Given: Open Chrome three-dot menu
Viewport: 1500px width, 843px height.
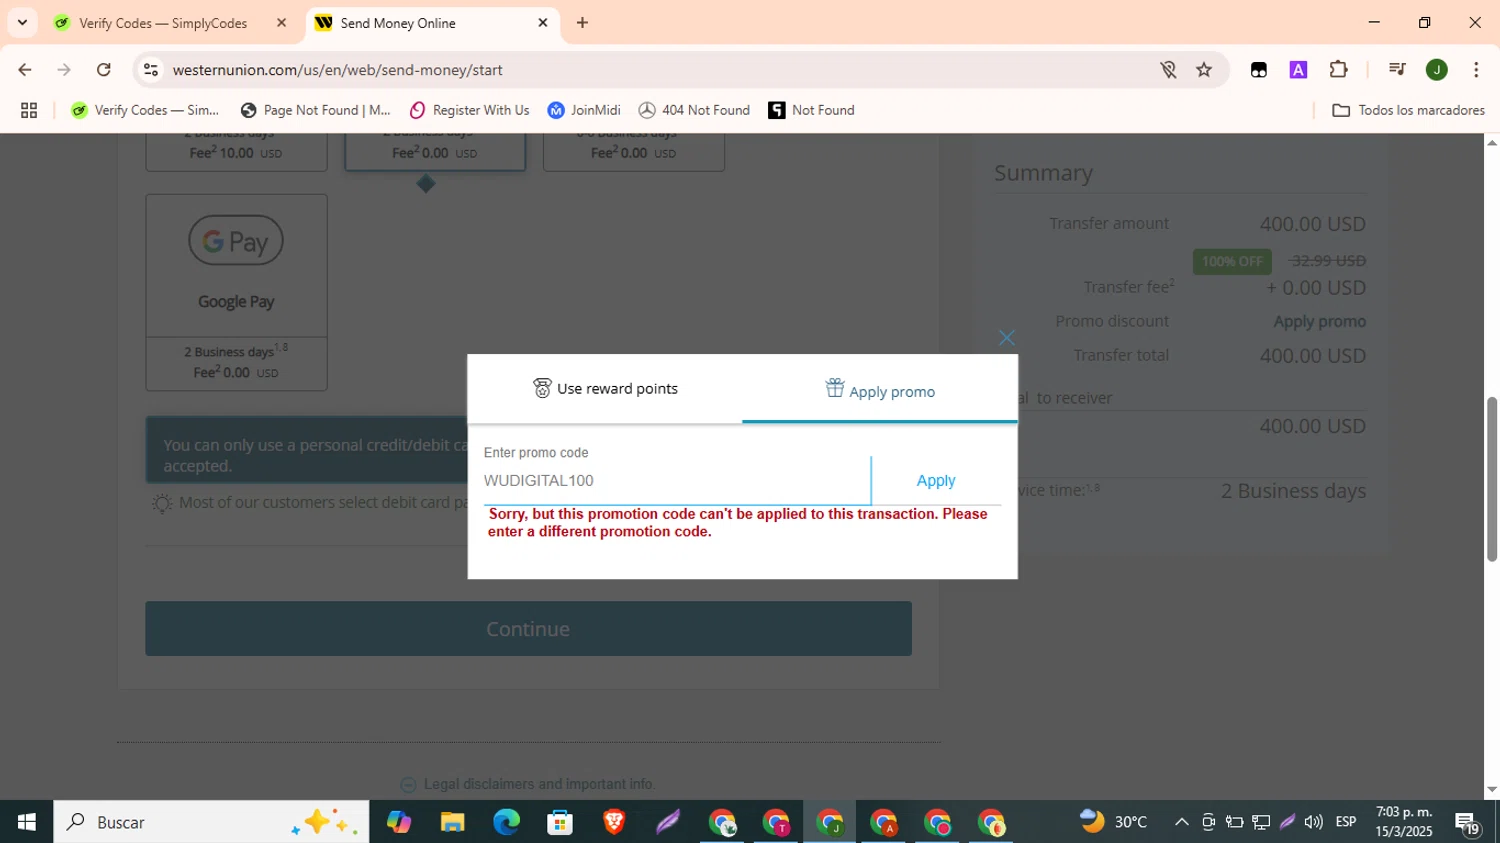Looking at the screenshot, I should click(x=1476, y=69).
